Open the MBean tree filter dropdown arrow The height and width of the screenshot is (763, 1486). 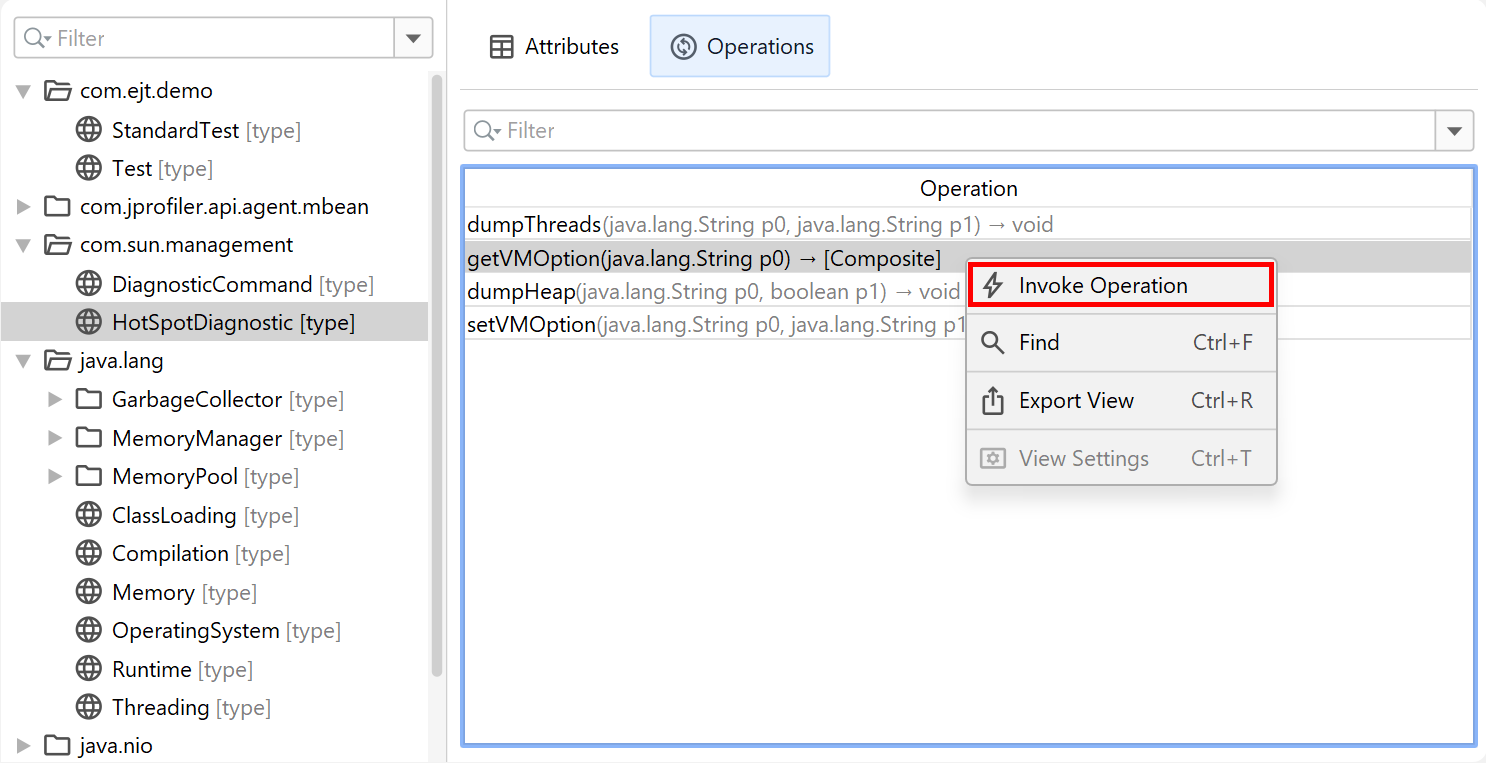(413, 39)
